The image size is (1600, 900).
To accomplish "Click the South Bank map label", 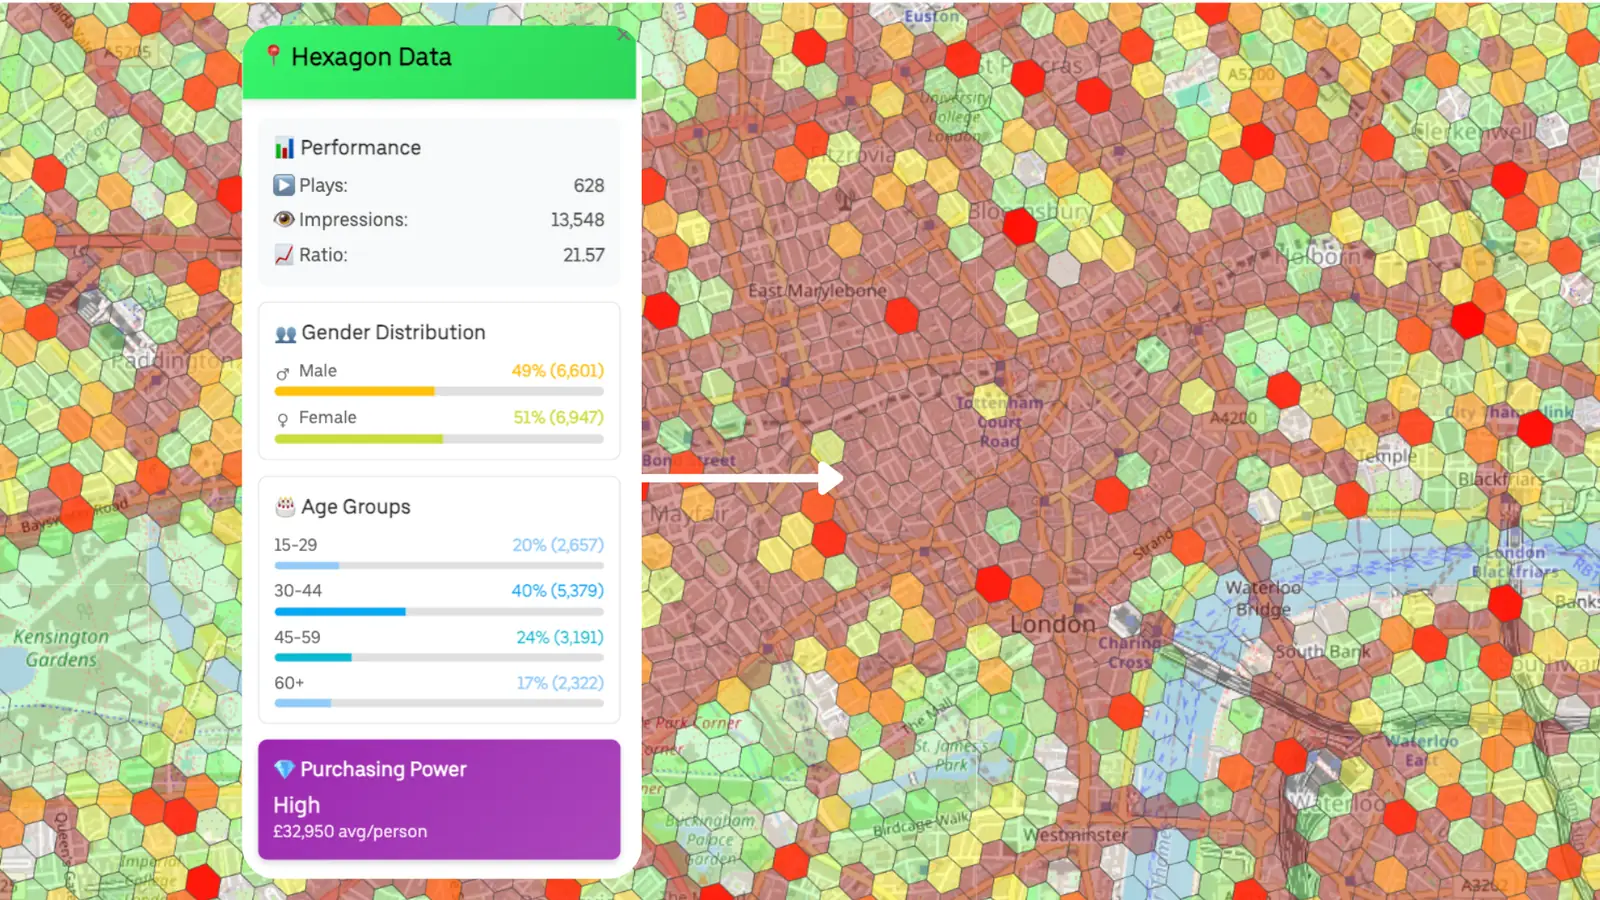I will pyautogui.click(x=1322, y=651).
